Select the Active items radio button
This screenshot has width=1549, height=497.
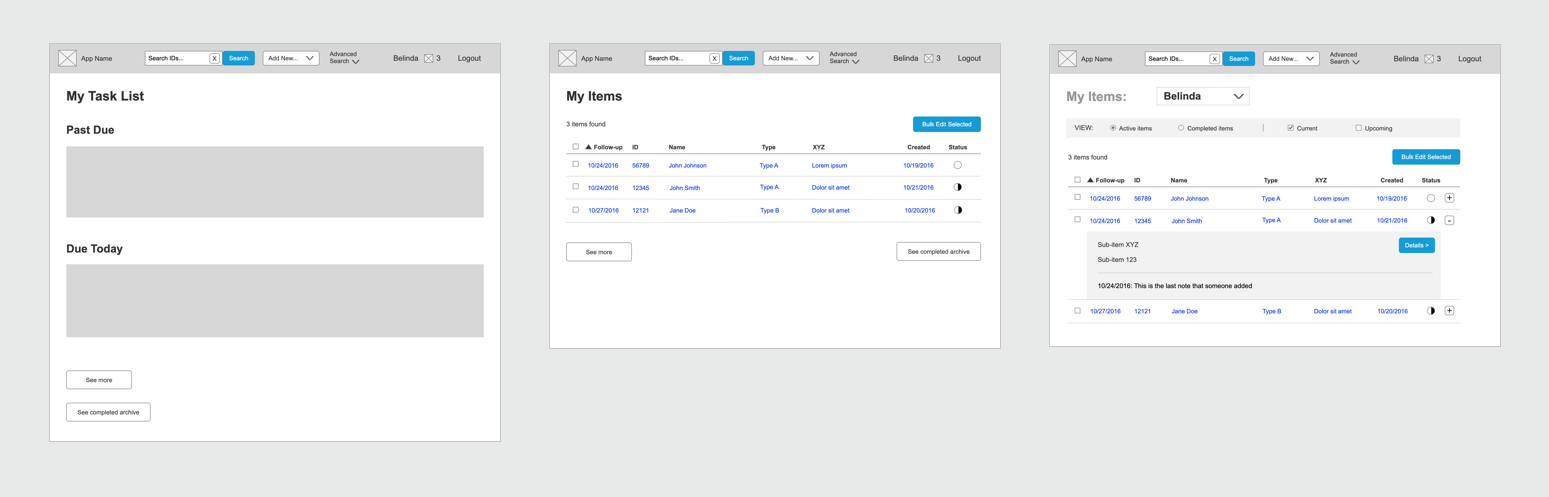click(x=1113, y=128)
